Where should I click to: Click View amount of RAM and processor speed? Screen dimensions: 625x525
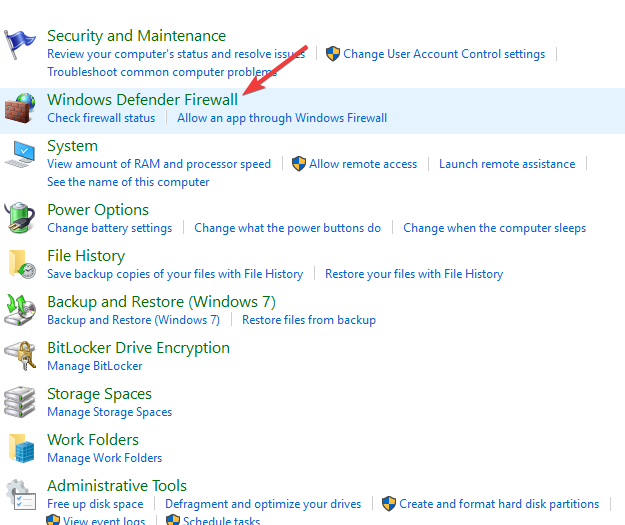[x=159, y=164]
